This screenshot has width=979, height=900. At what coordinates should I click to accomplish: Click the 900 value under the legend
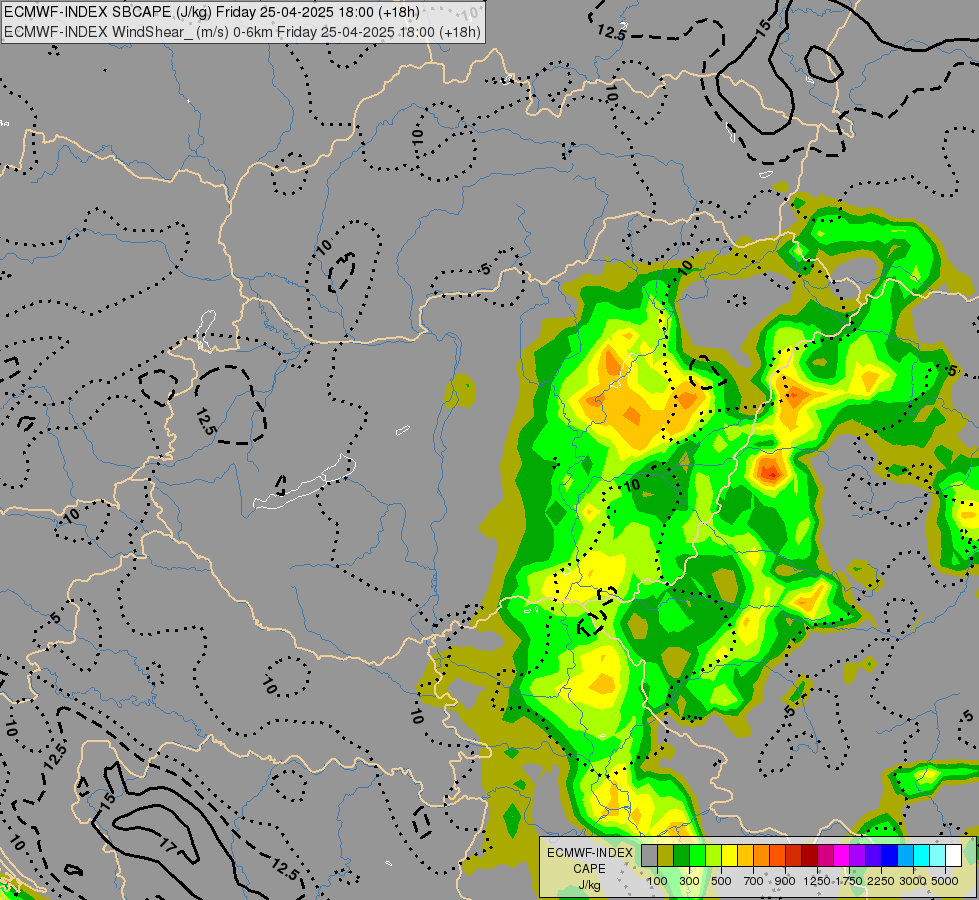785,881
